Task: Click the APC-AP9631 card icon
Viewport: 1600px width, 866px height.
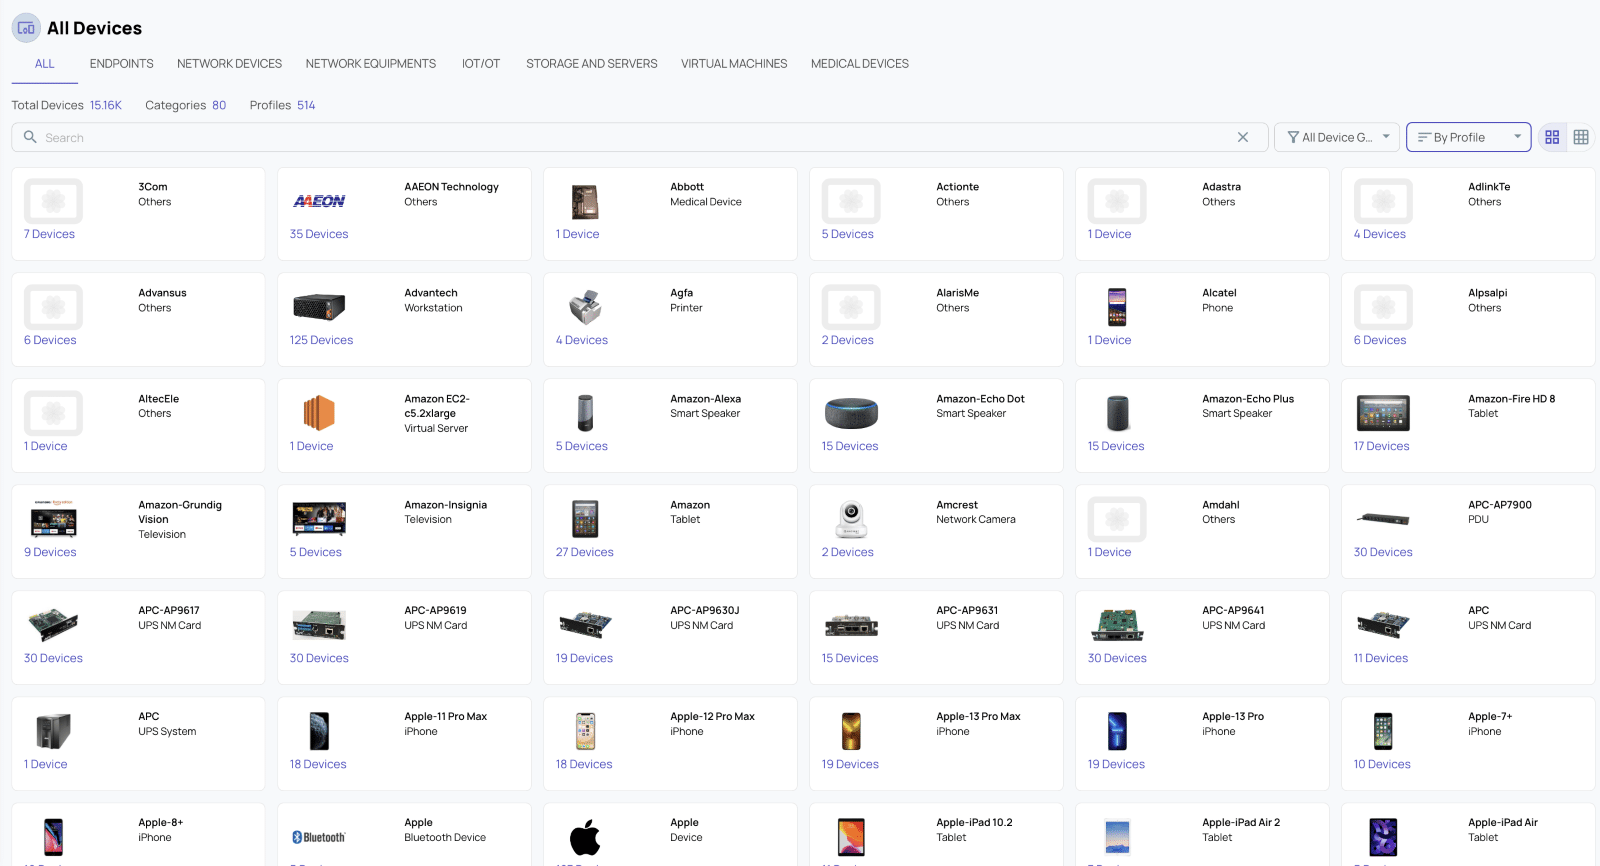Action: click(x=851, y=626)
